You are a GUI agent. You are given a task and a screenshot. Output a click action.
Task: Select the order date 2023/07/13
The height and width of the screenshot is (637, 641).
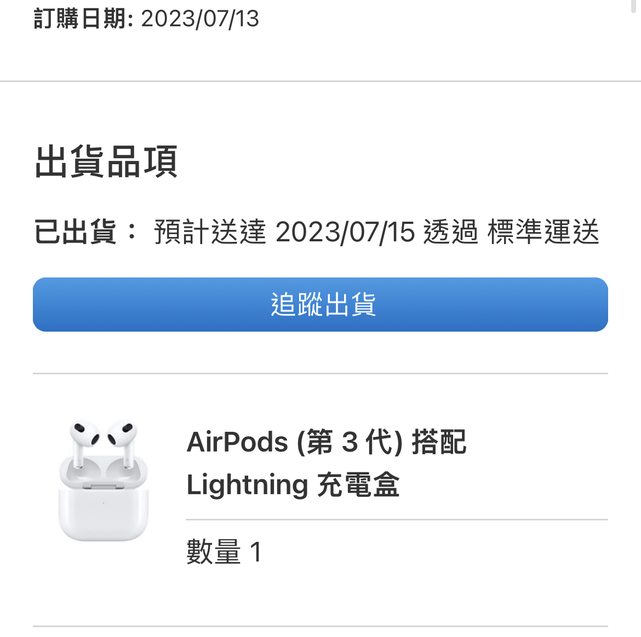201,18
